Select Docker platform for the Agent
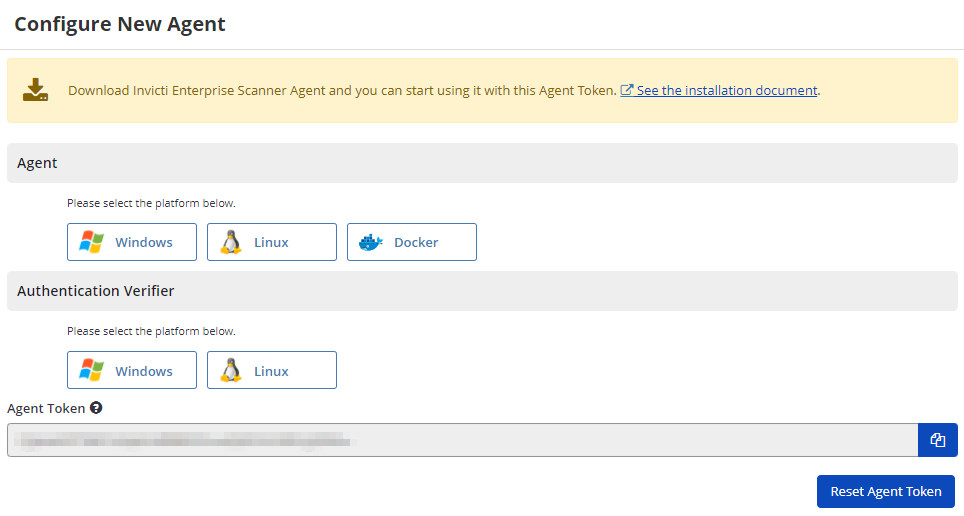Image resolution: width=964 pixels, height=516 pixels. [x=412, y=242]
